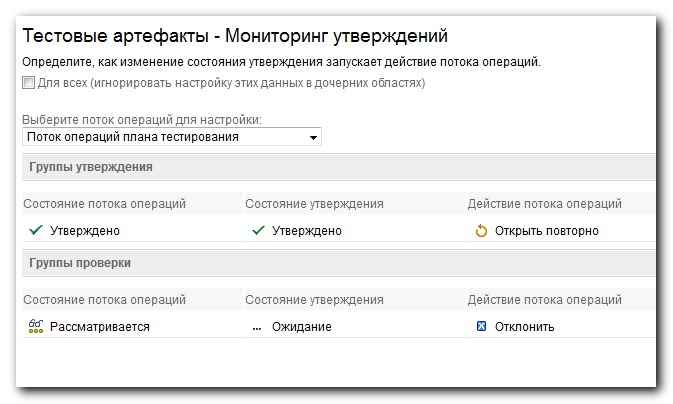
Task: Click the orange reopen arrow icon
Action: (x=481, y=231)
